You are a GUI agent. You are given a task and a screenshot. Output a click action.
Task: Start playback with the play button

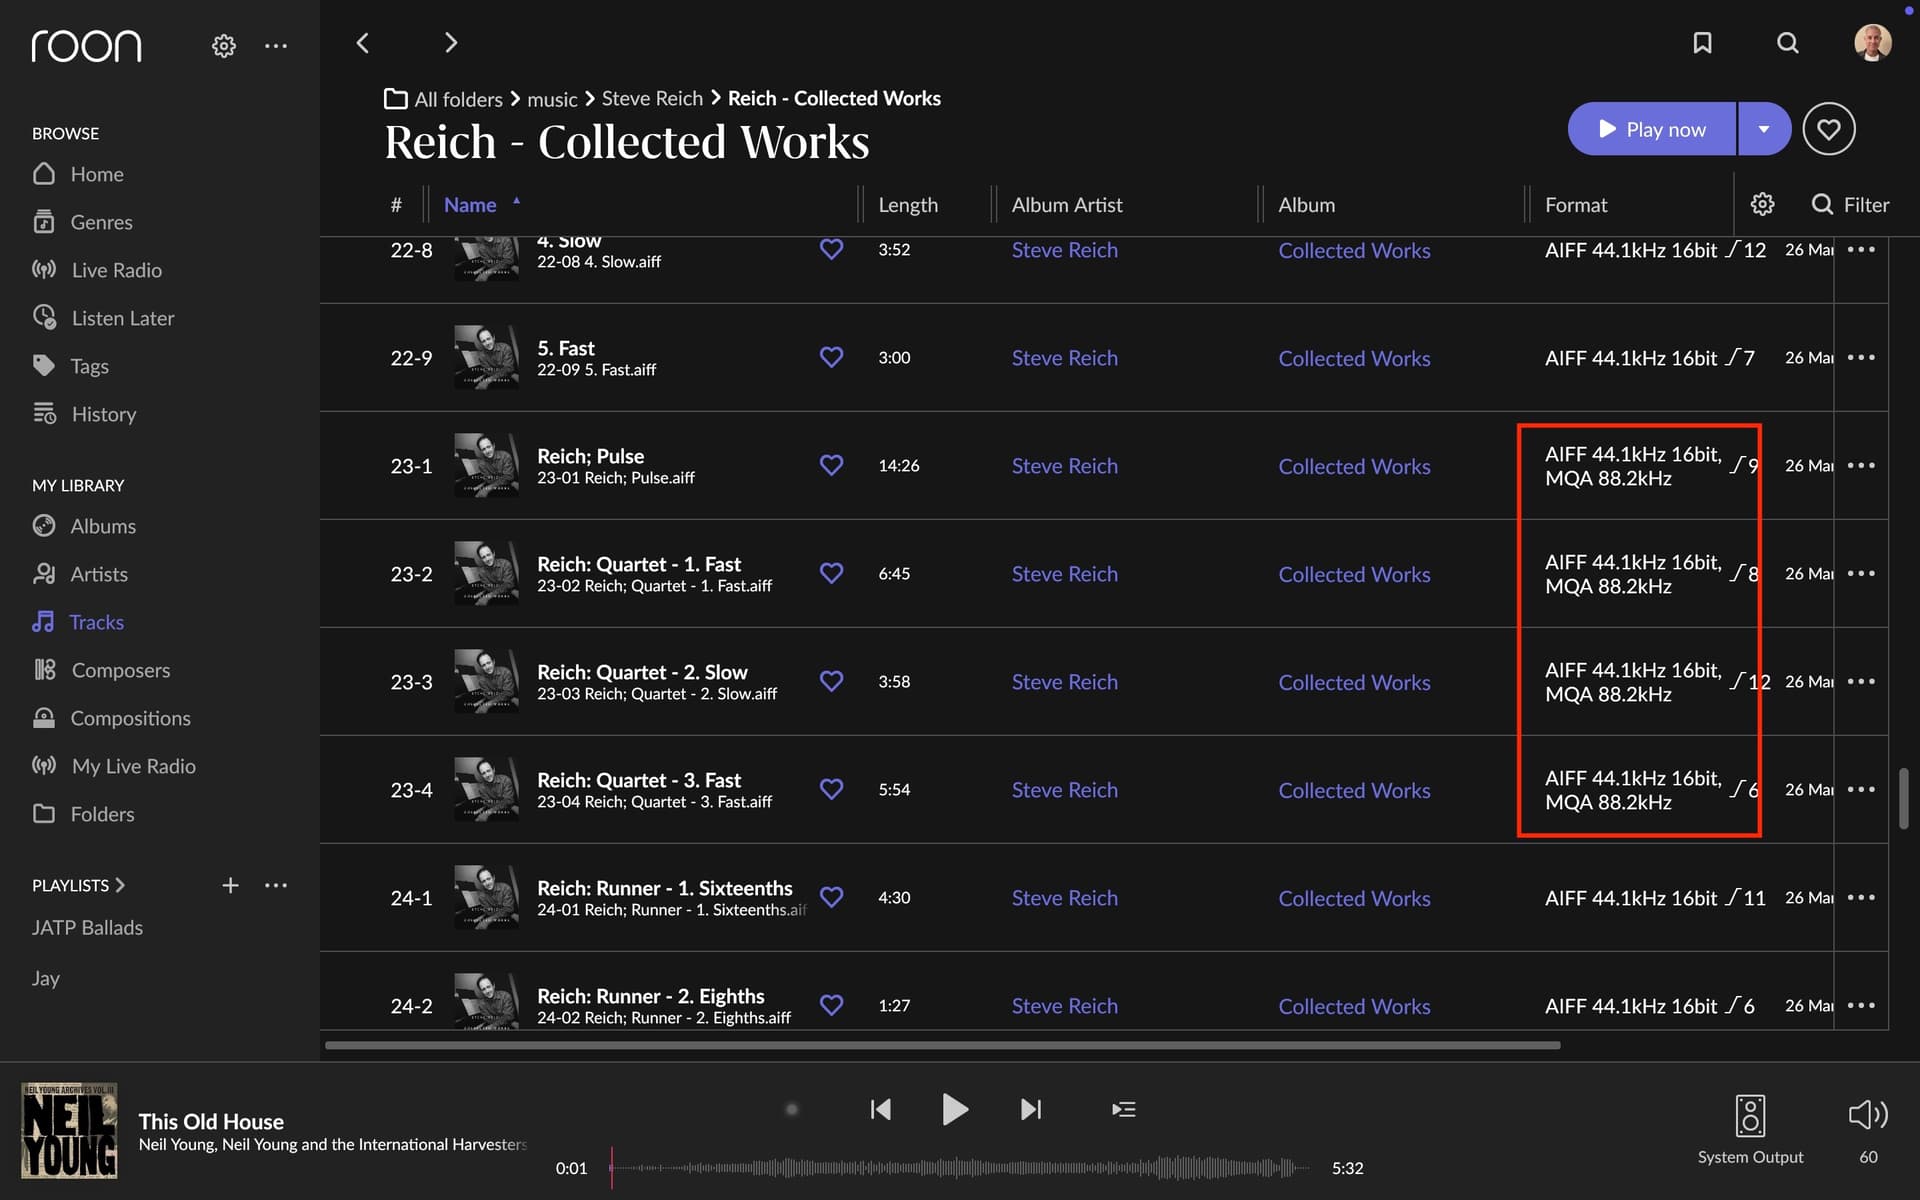pyautogui.click(x=955, y=1109)
